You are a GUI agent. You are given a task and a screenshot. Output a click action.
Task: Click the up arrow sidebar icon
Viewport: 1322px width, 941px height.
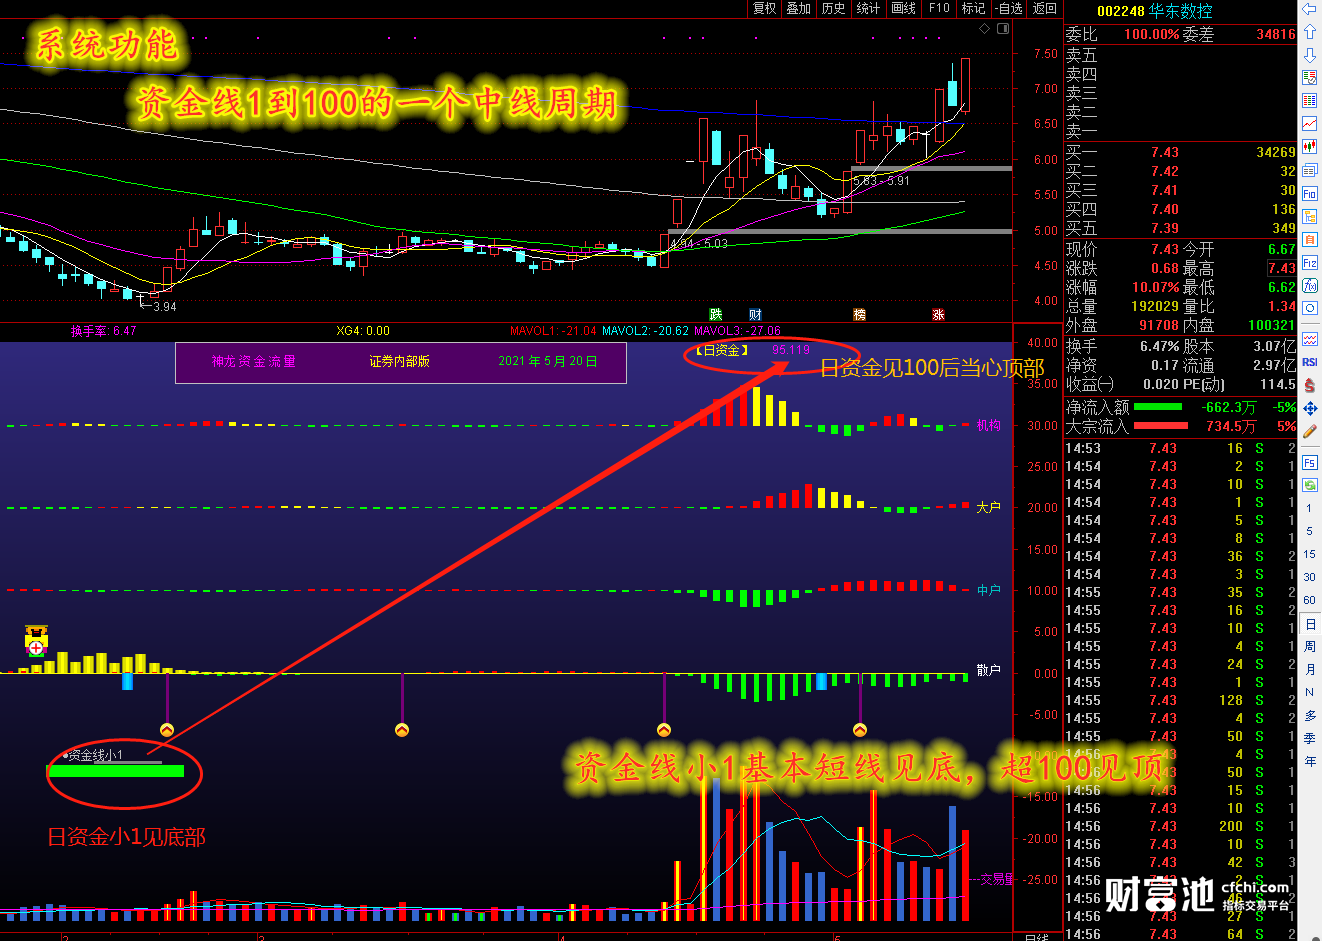[x=1309, y=33]
